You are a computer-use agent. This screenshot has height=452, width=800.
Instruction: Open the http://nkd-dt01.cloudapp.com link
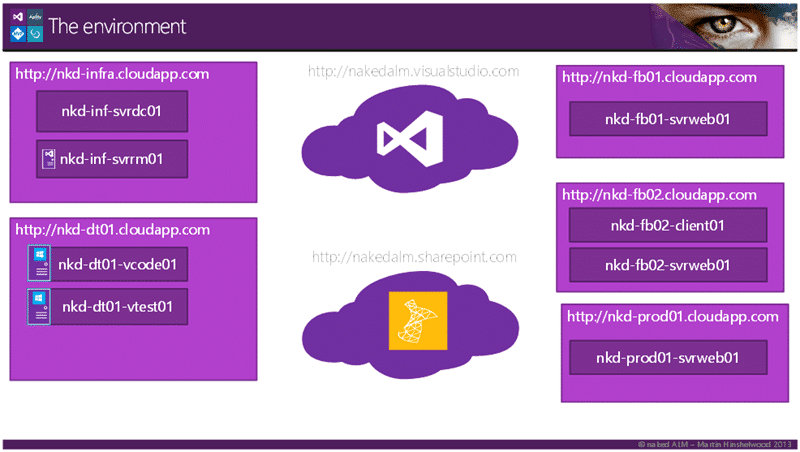coord(113,230)
